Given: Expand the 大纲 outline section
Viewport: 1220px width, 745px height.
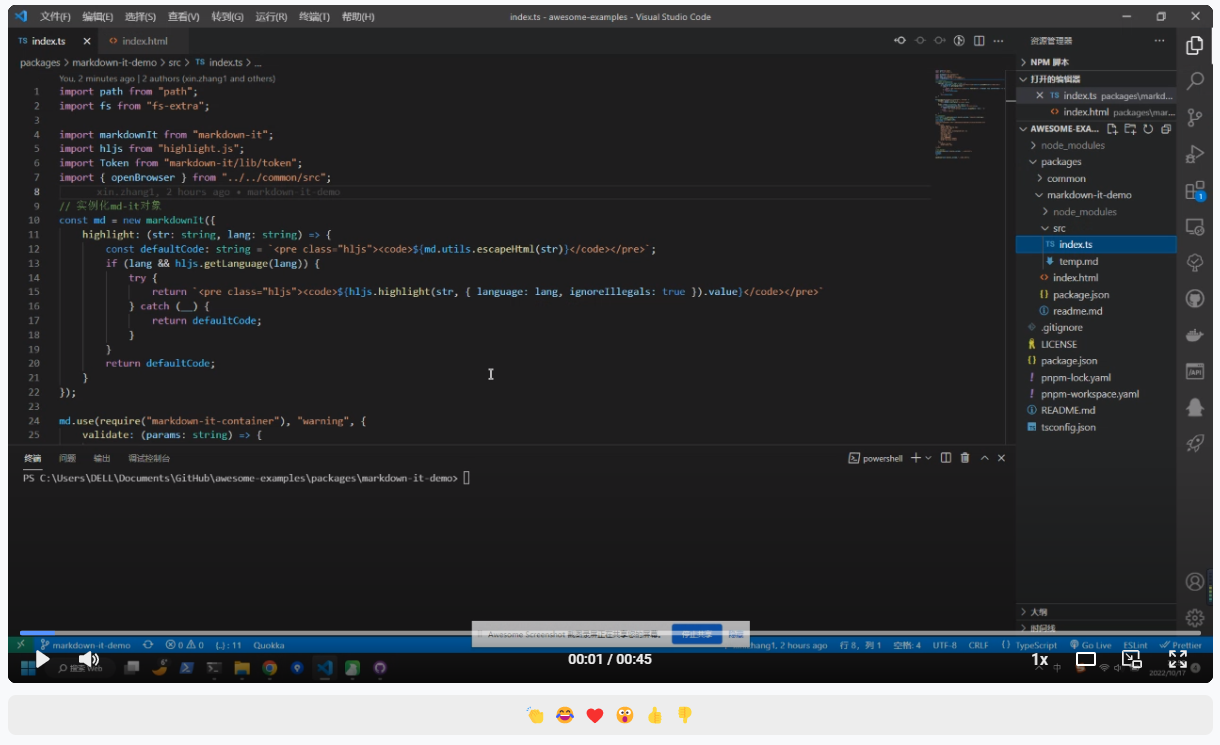Looking at the screenshot, I should (1097, 611).
